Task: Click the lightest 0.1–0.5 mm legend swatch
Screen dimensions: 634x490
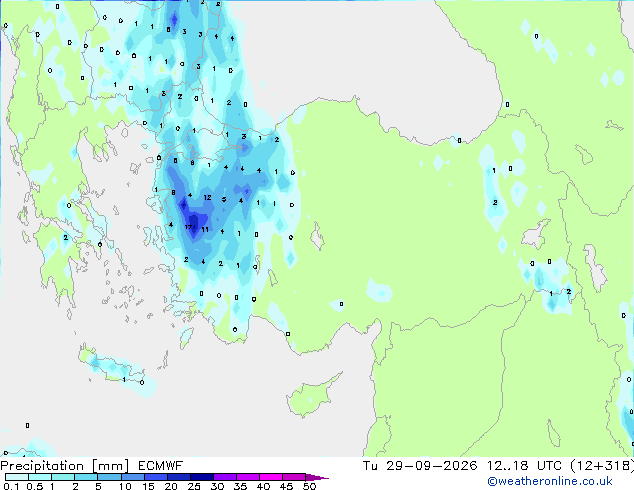Action: (x=17, y=477)
